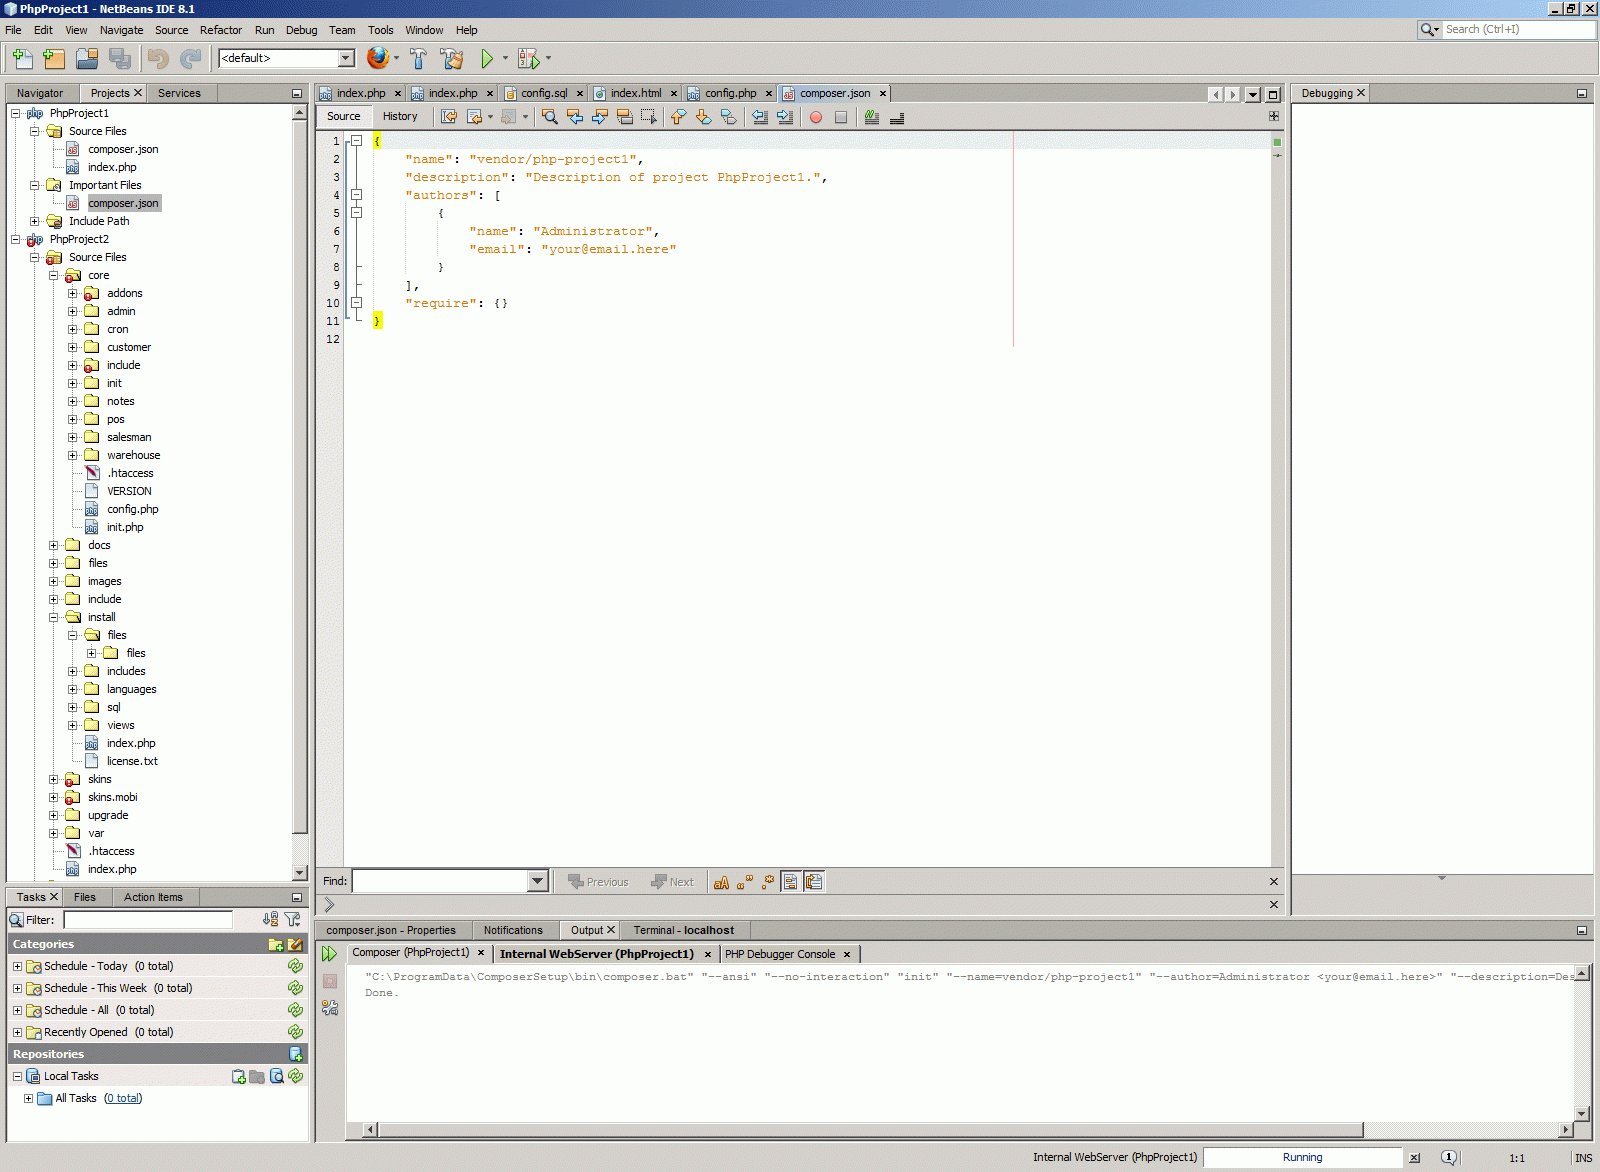This screenshot has width=1600, height=1172.
Task: Click the Last Edit location icon
Action: coord(449,117)
